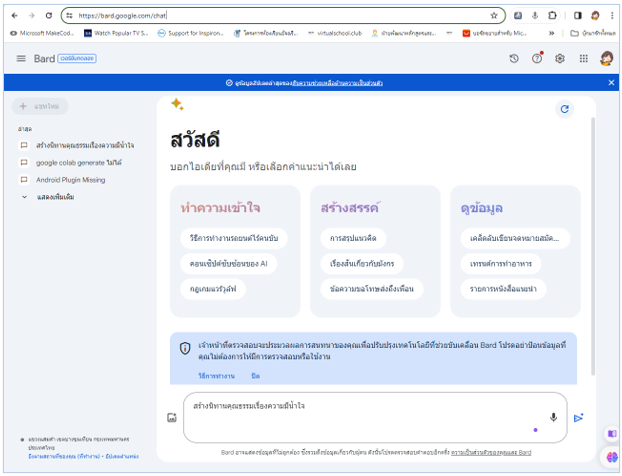Open the privacy help link in blue banner
622x476 pixels.
[338, 83]
